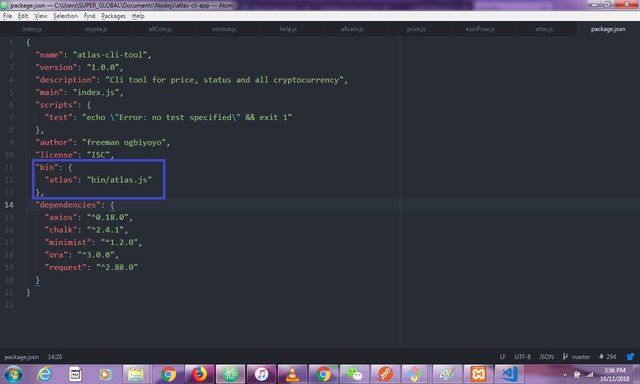640x384 pixels.
Task: Click the "dependencies" key on line 14
Action: pyautogui.click(x=68, y=205)
